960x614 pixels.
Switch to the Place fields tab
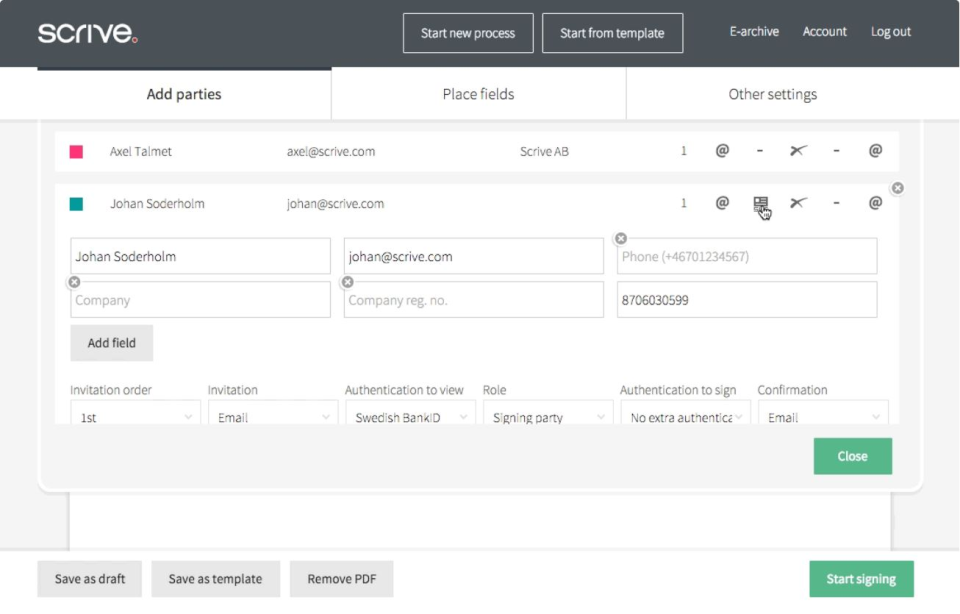(x=478, y=94)
